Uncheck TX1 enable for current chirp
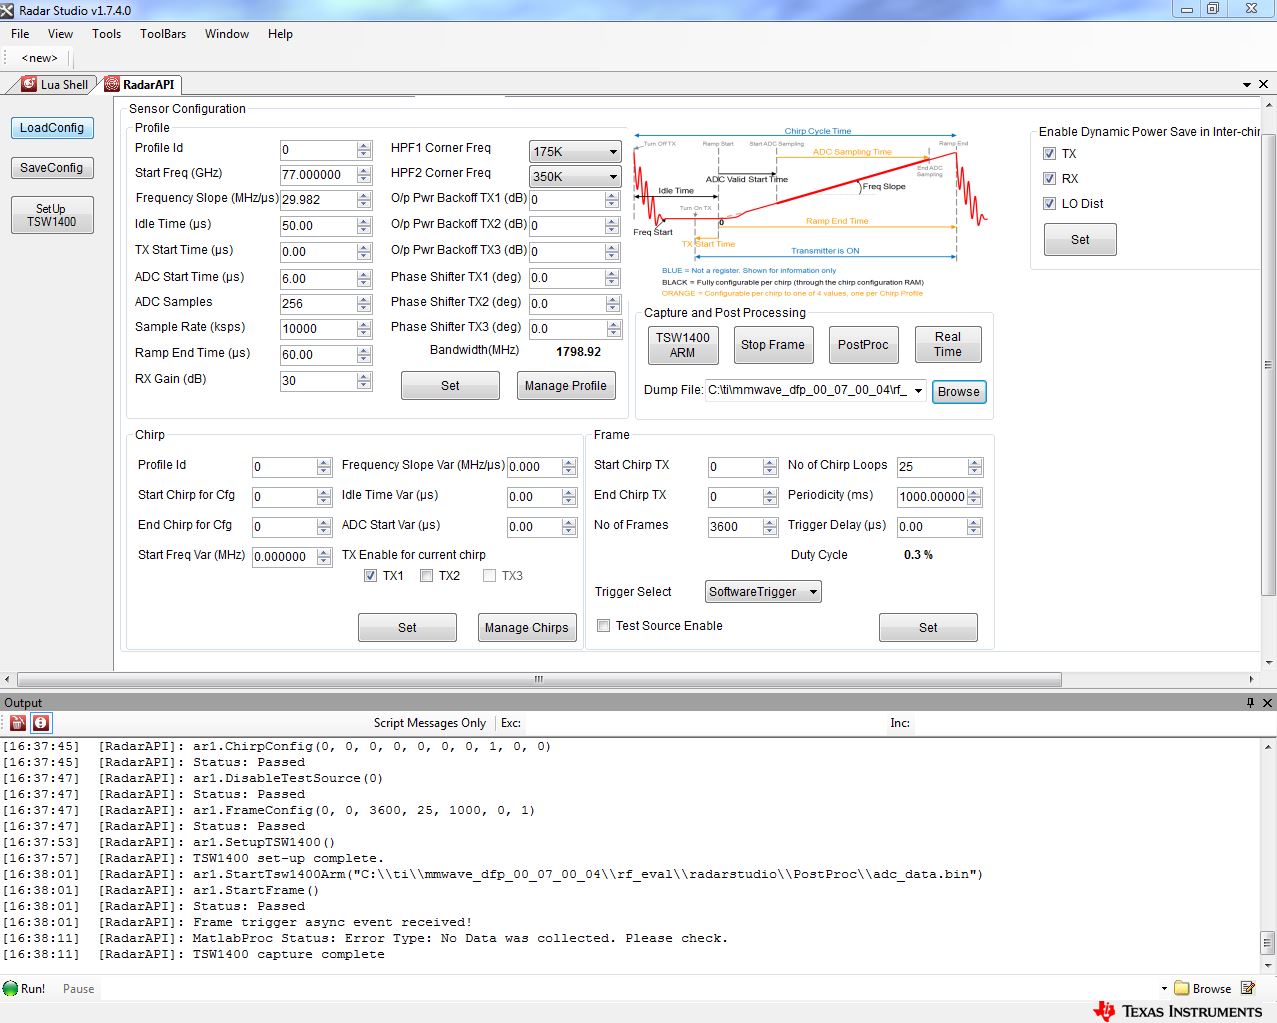Screen dimensions: 1277x1023 pos(370,576)
